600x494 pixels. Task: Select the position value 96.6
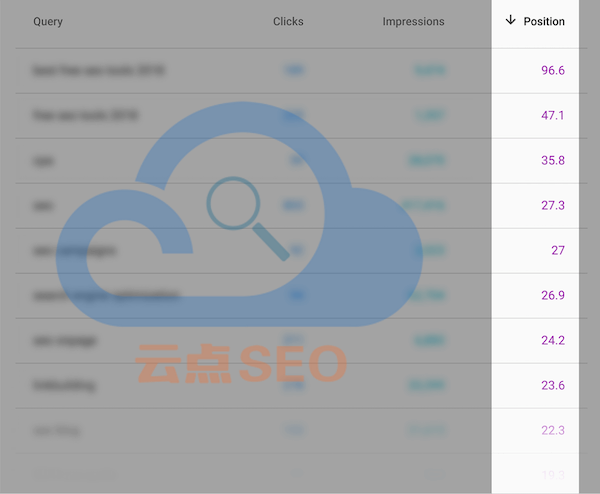pyautogui.click(x=553, y=70)
